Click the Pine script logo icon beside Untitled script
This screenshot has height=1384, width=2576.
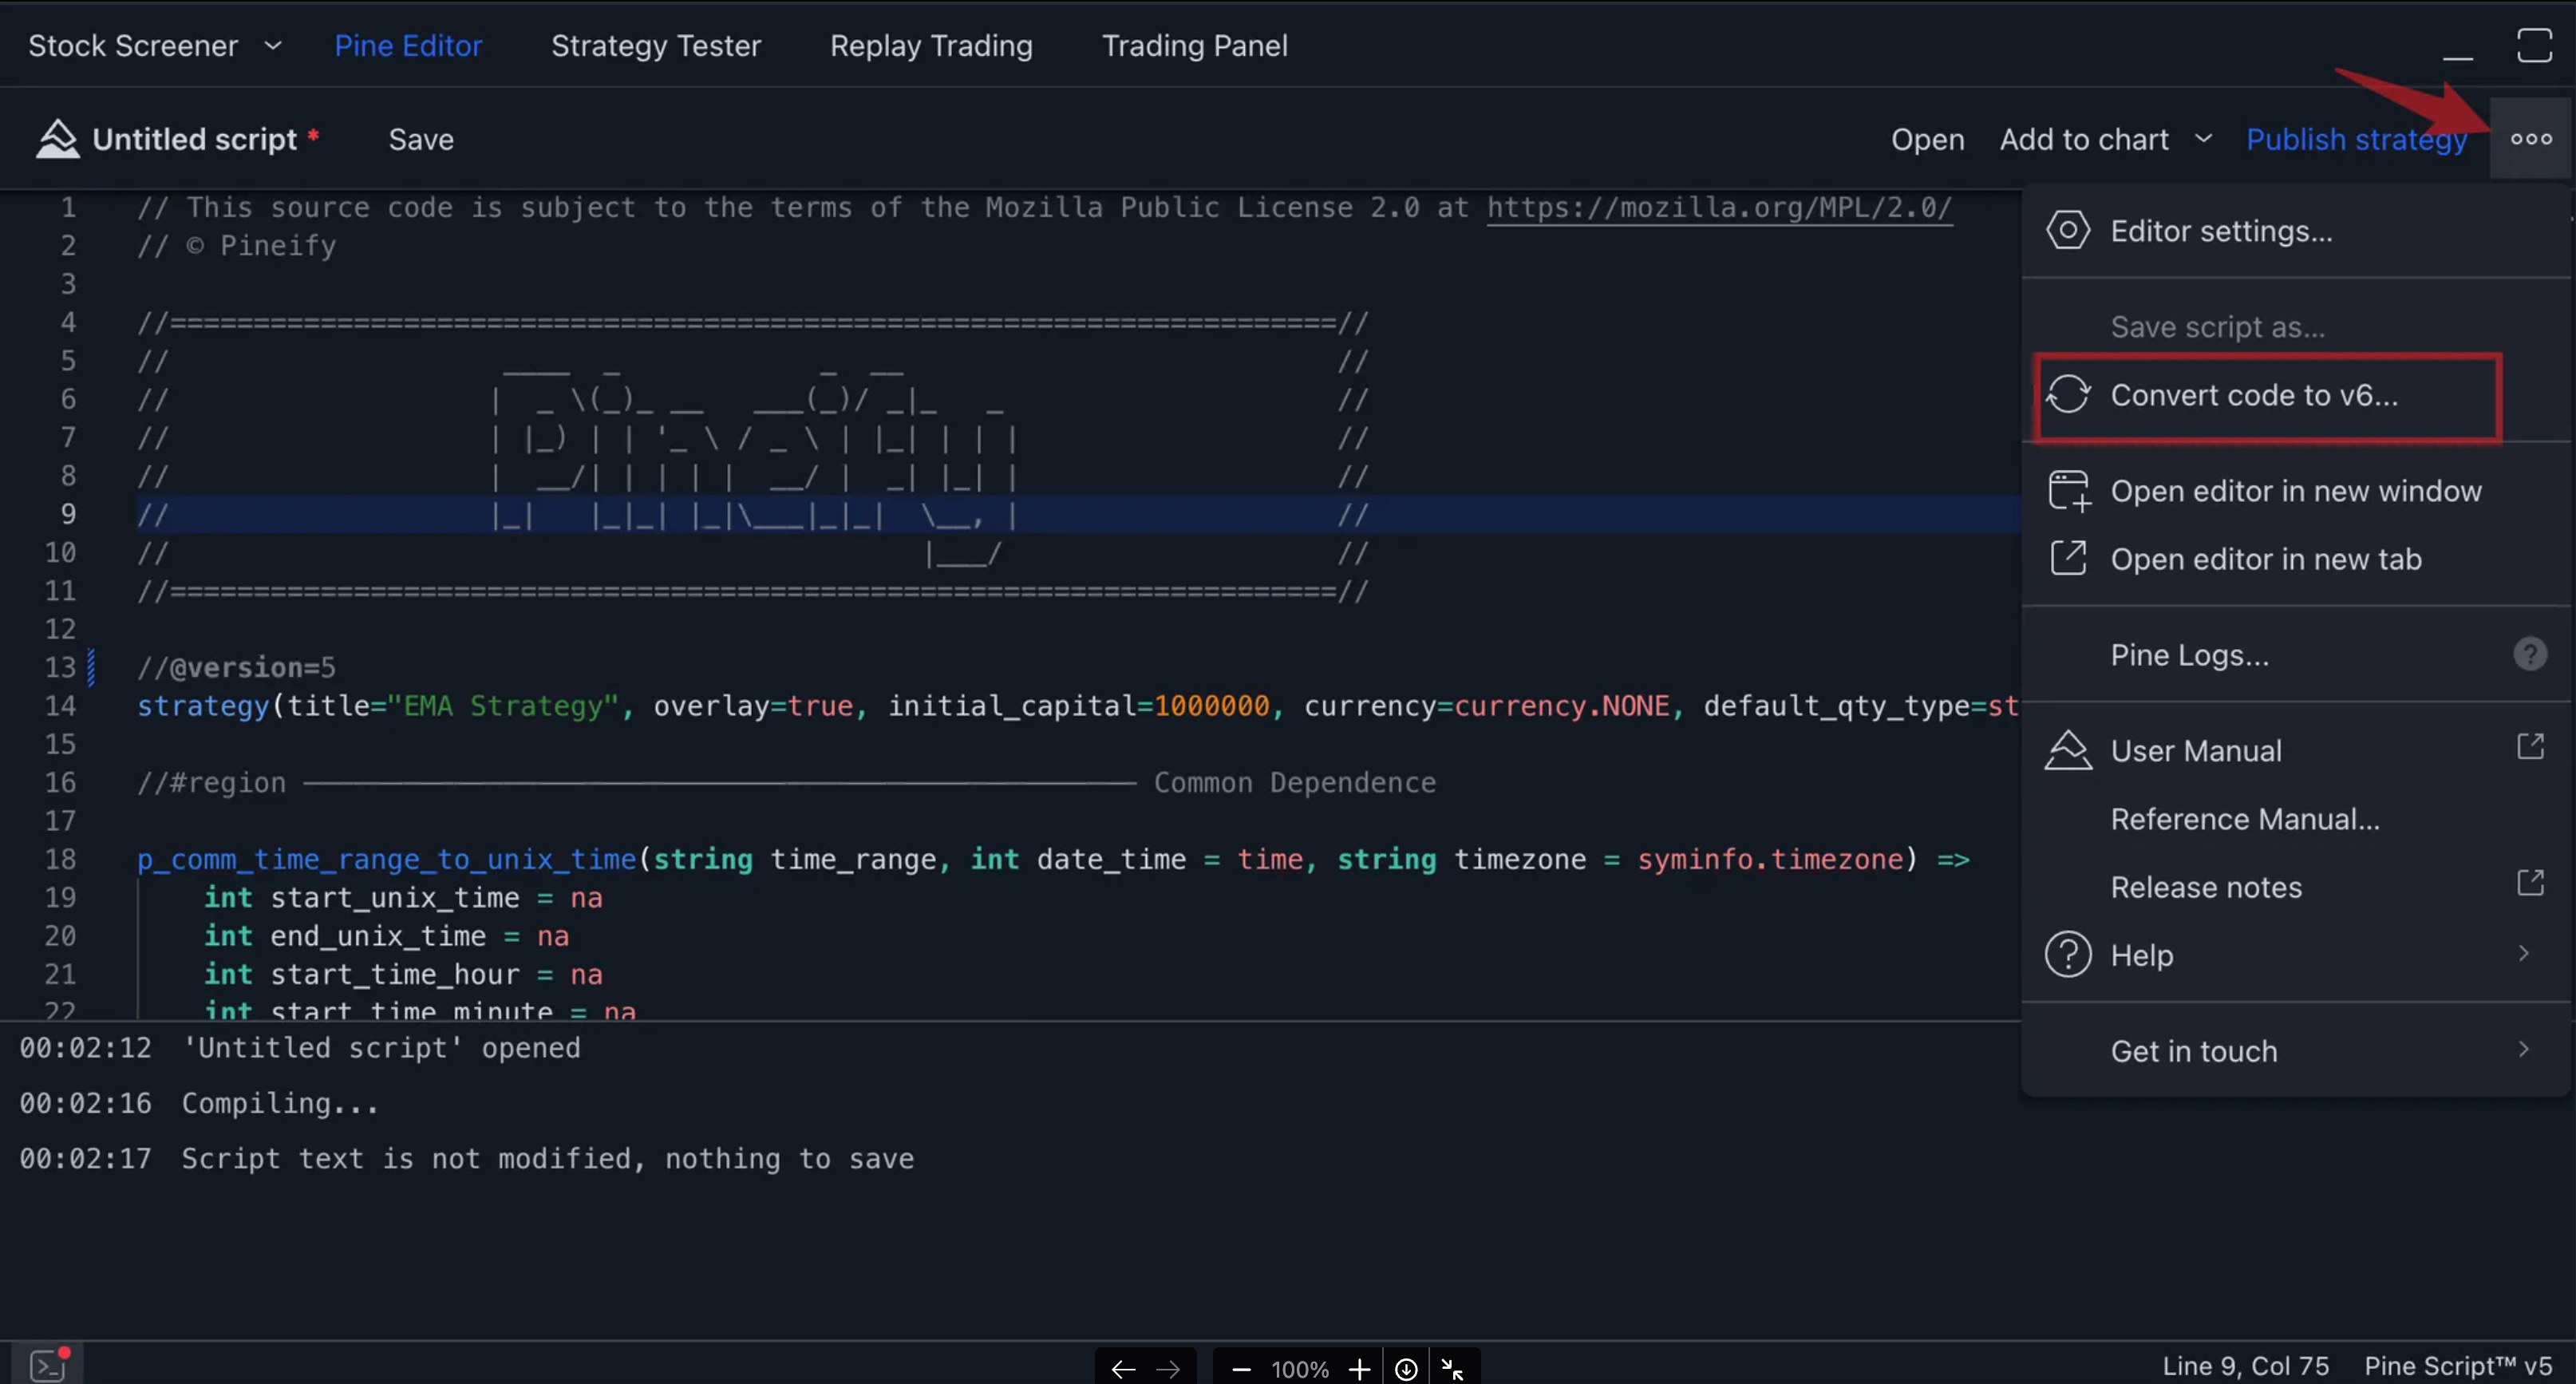click(x=57, y=139)
